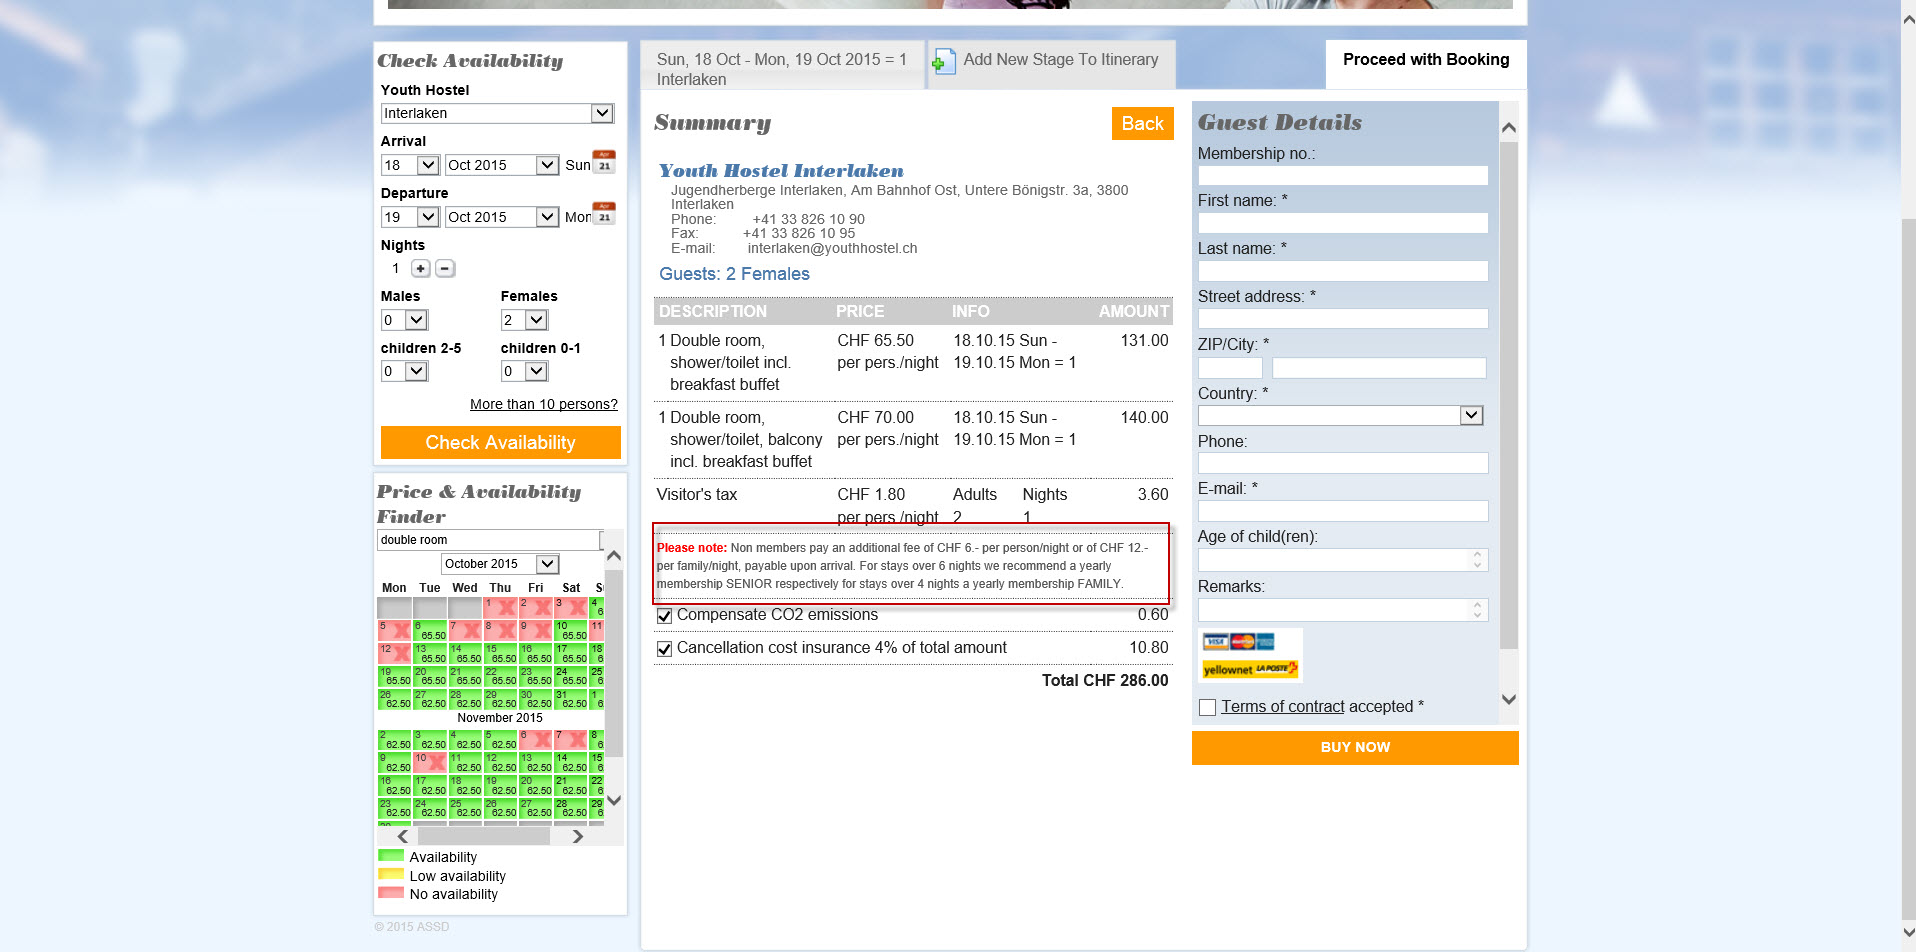Open the departure day dropdown showing 19
The width and height of the screenshot is (1916, 952).
click(x=410, y=217)
